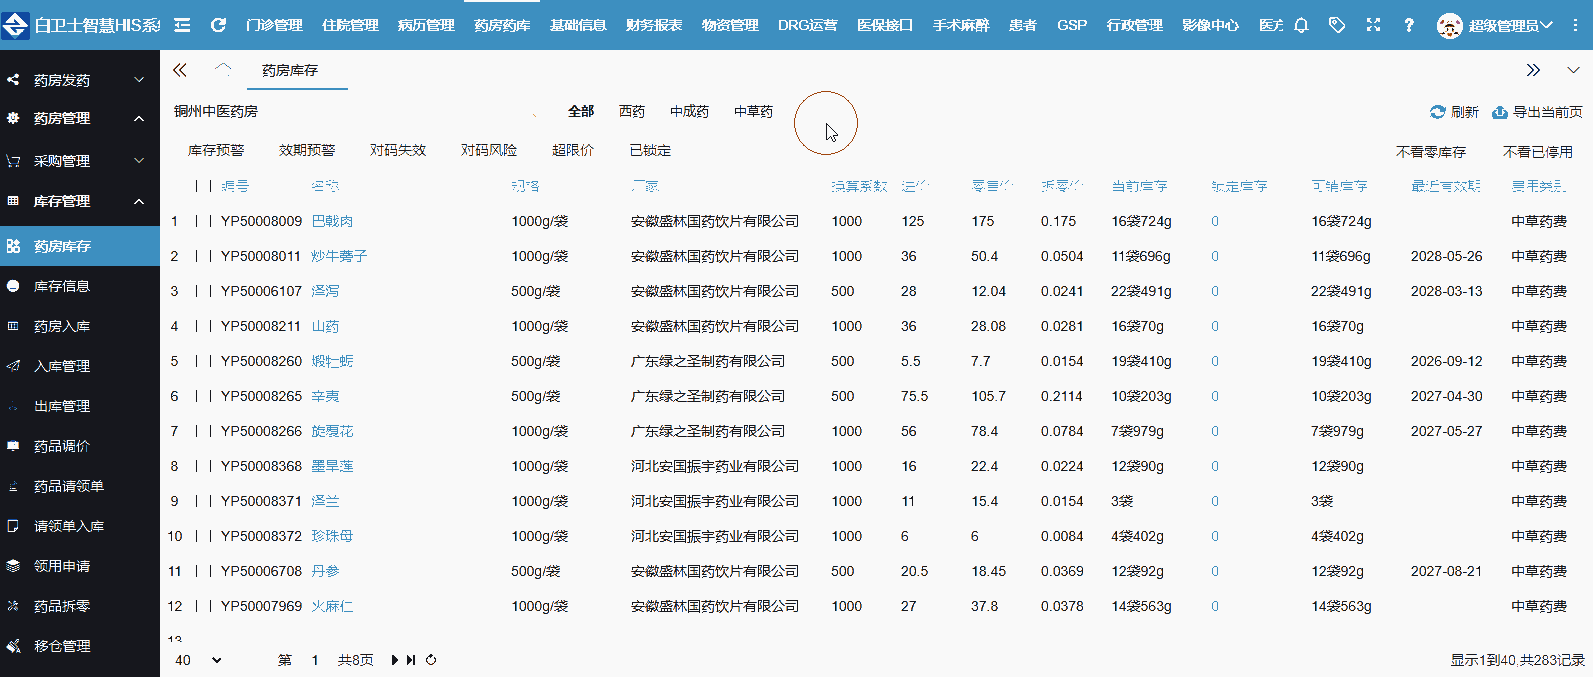The height and width of the screenshot is (677, 1593).
Task: Switch to the 库存预警 tab
Action: click(x=216, y=150)
